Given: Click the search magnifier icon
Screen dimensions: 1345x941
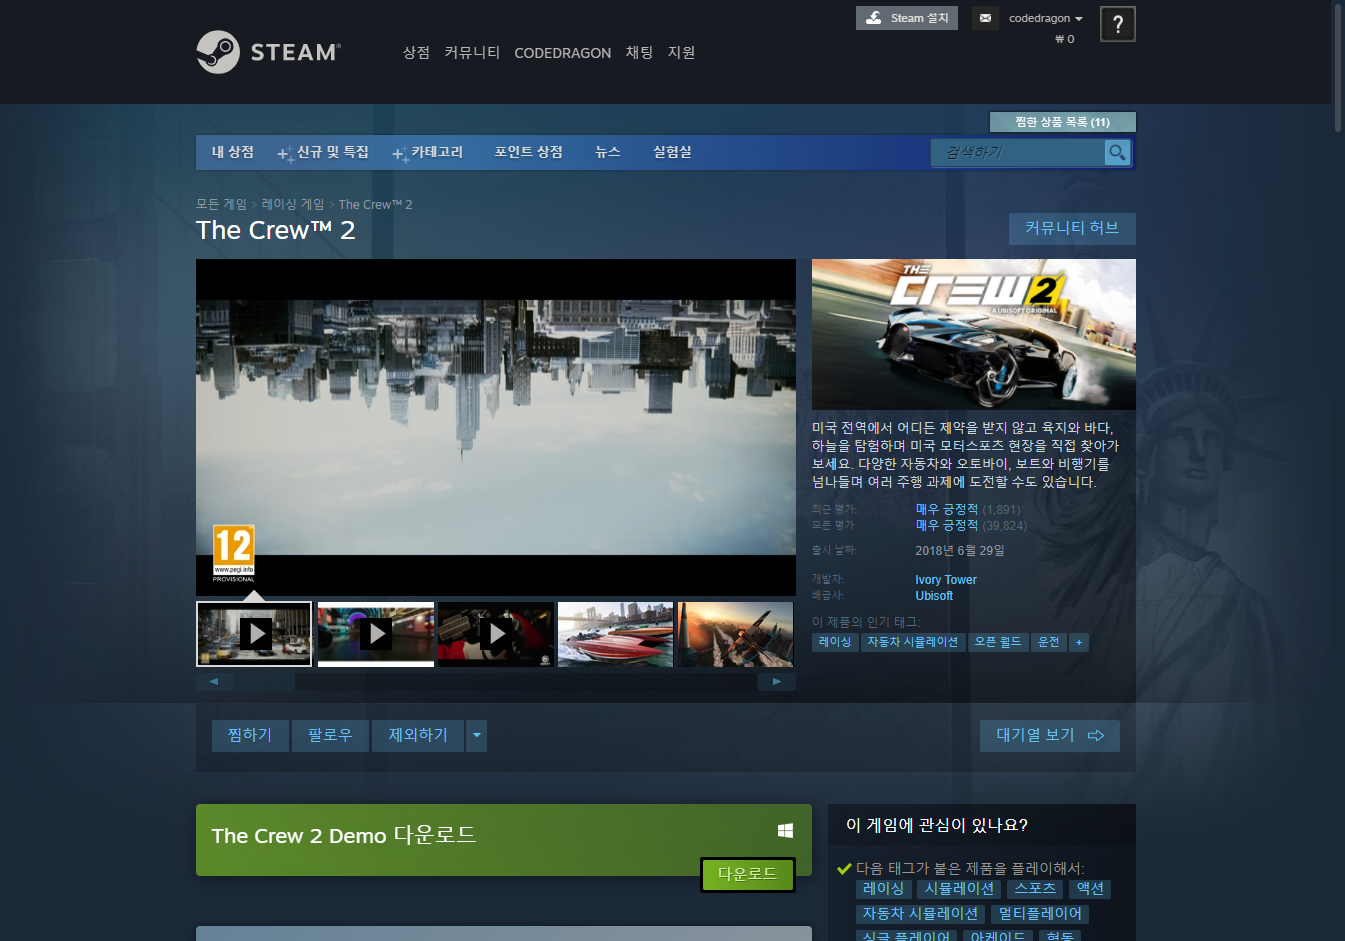Looking at the screenshot, I should (x=1117, y=152).
